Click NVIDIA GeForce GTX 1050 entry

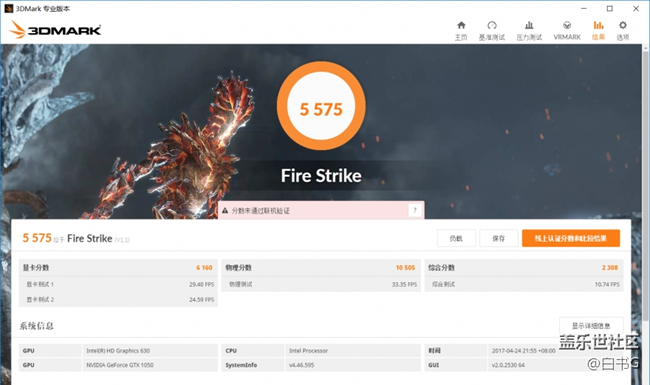[120, 365]
